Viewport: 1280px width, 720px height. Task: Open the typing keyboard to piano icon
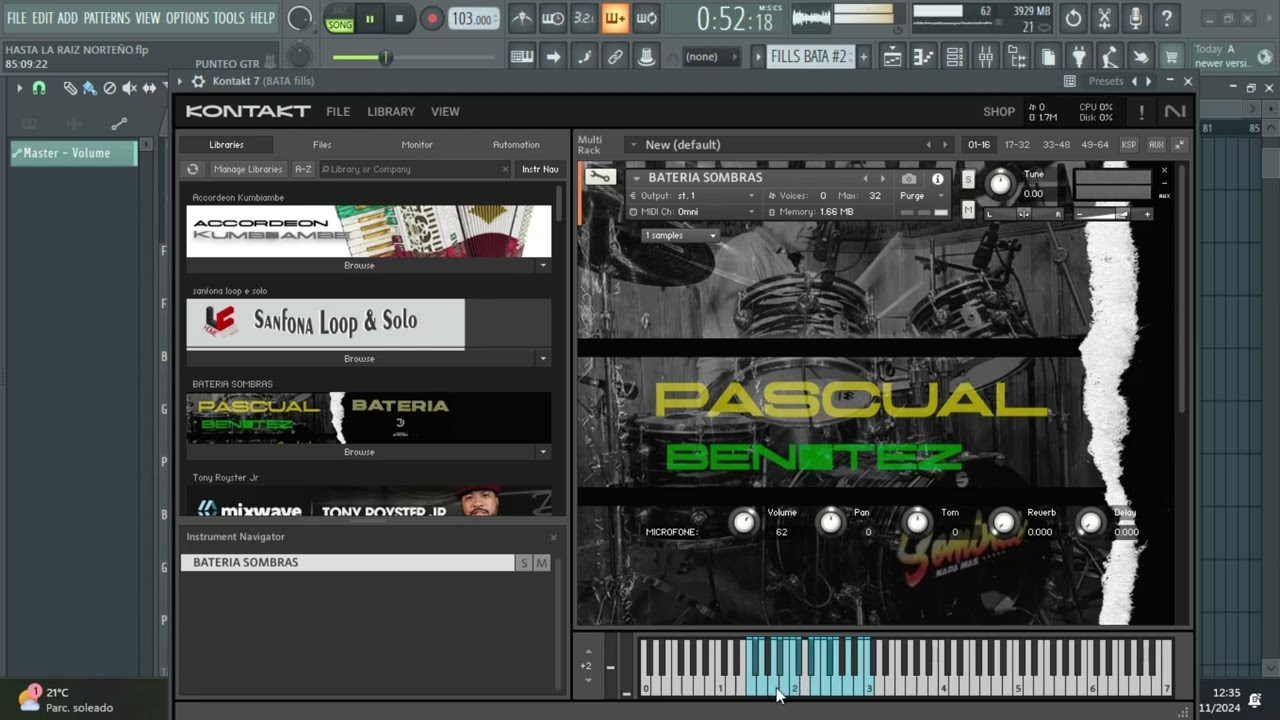pos(522,57)
